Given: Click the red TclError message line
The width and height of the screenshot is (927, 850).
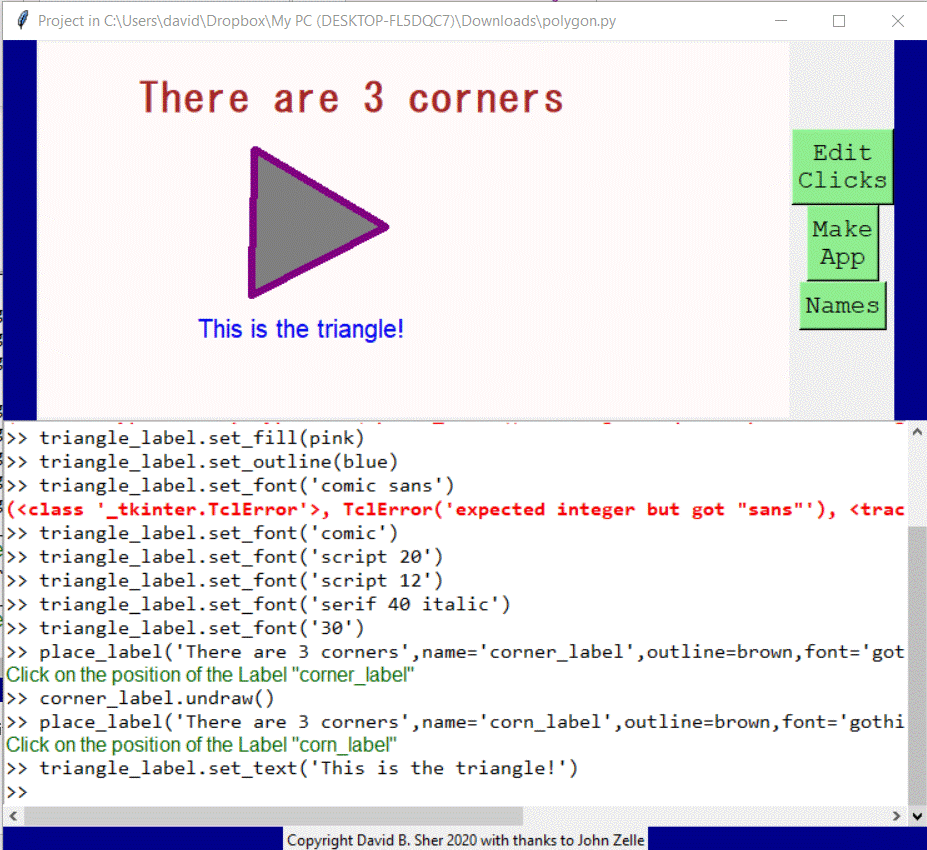Looking at the screenshot, I should [455, 510].
